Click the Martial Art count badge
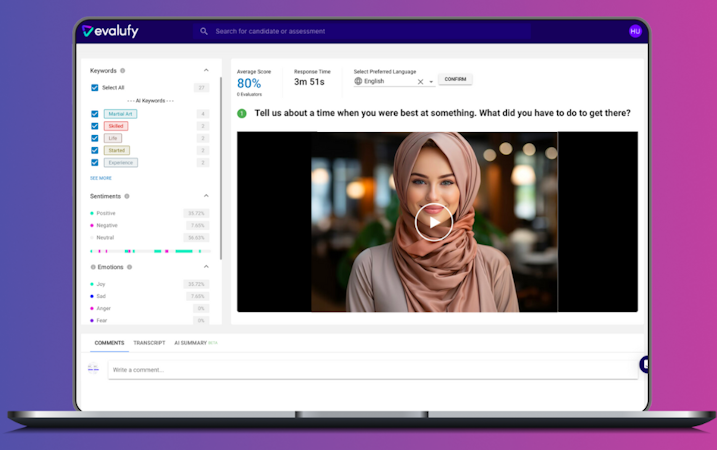 click(203, 114)
